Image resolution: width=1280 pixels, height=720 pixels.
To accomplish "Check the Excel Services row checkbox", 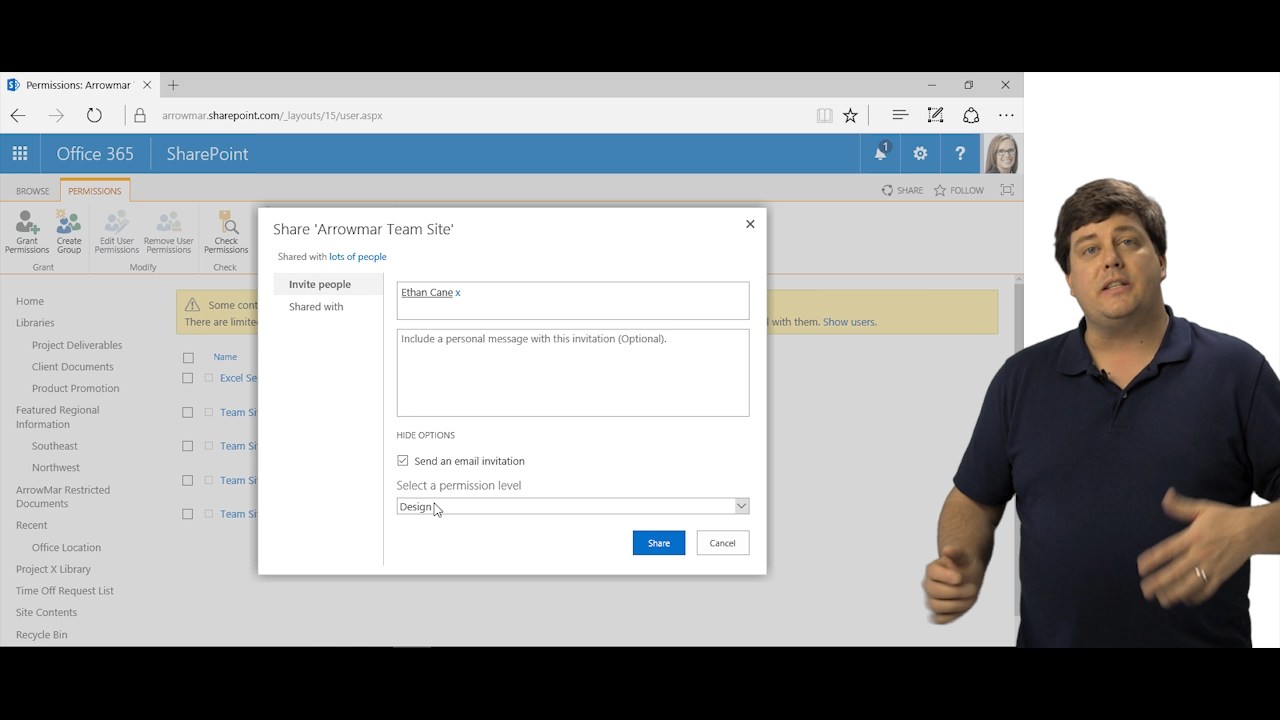I will tap(188, 378).
